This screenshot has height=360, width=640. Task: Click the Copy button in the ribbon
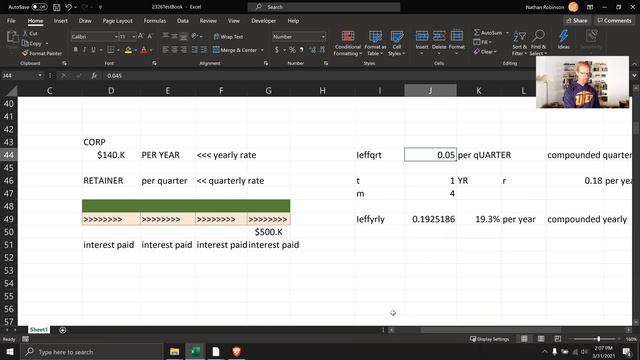coord(32,43)
